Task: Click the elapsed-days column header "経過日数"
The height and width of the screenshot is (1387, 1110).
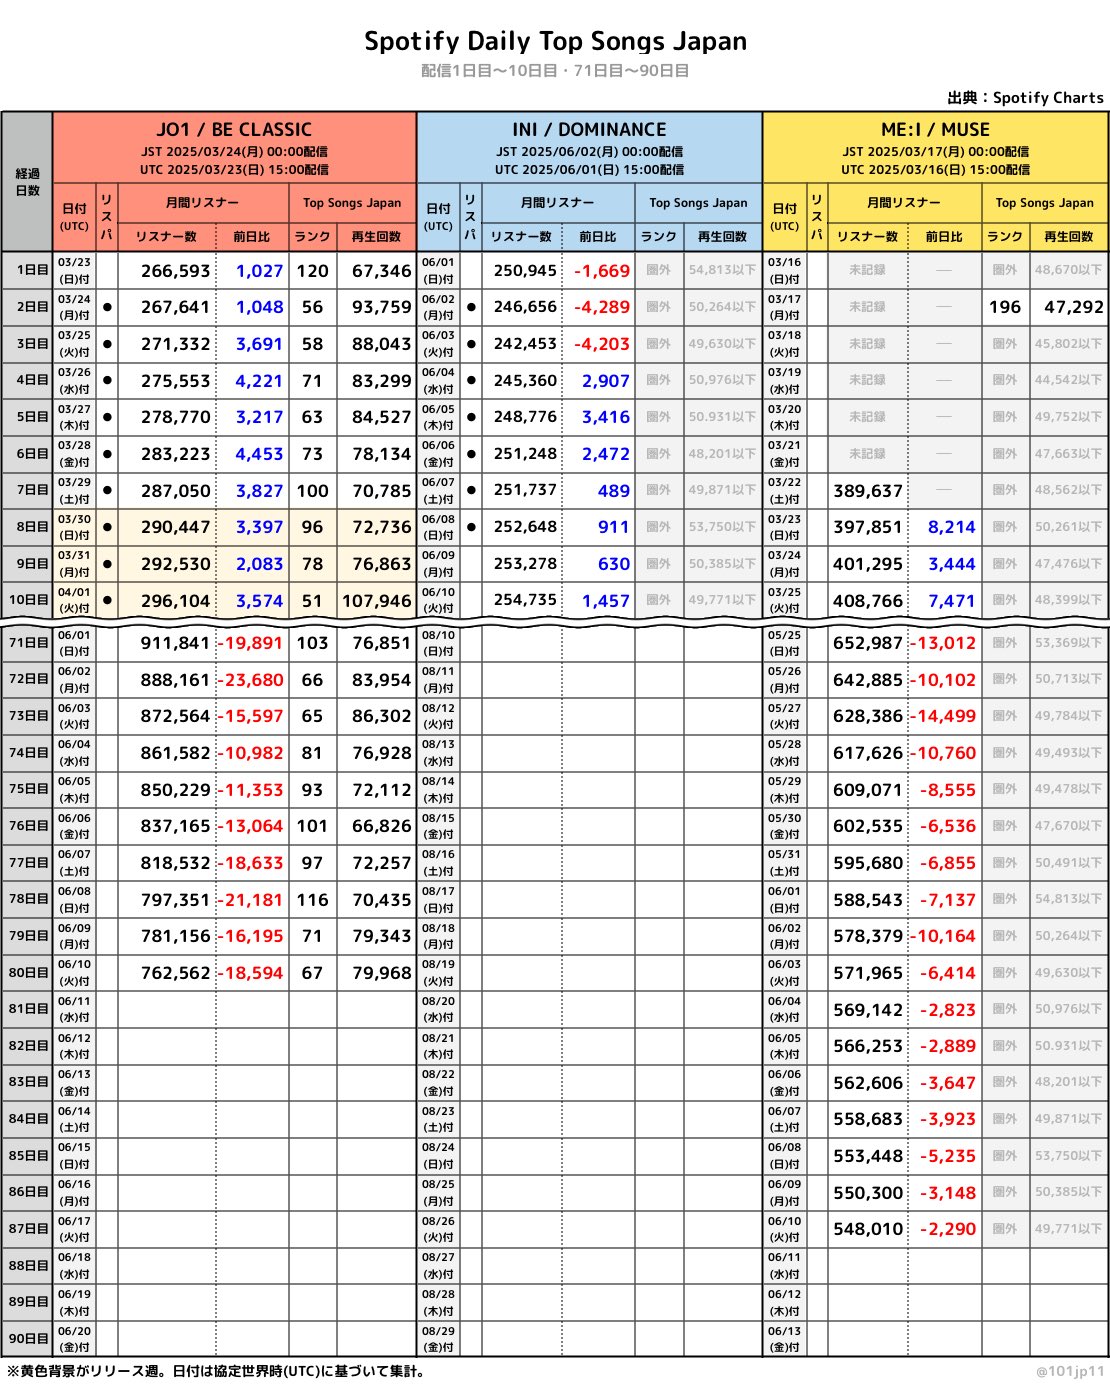Action: 27,182
